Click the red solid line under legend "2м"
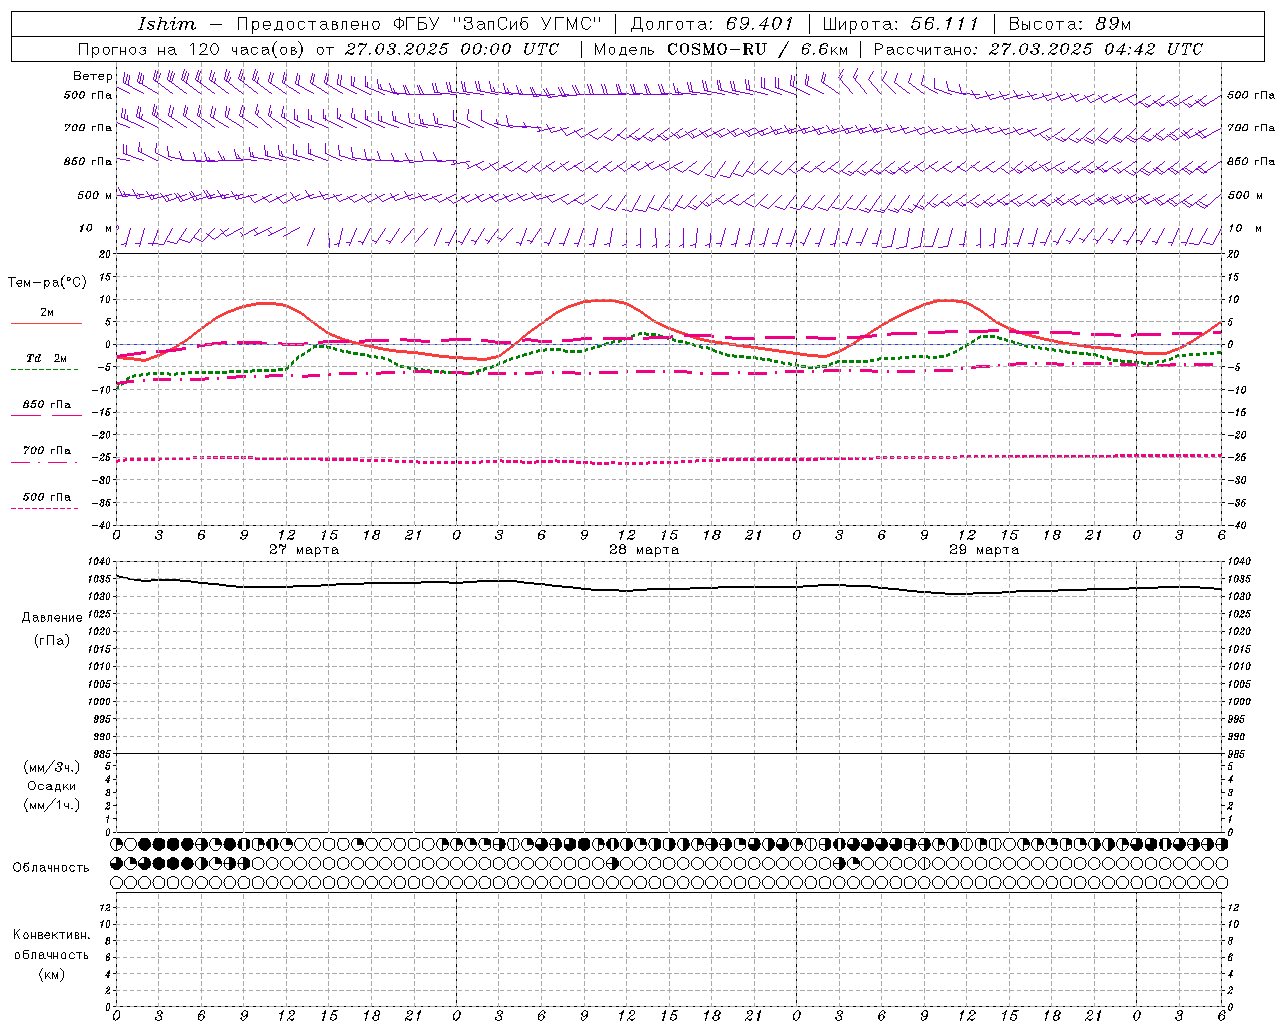The width and height of the screenshot is (1280, 1024). 46,323
